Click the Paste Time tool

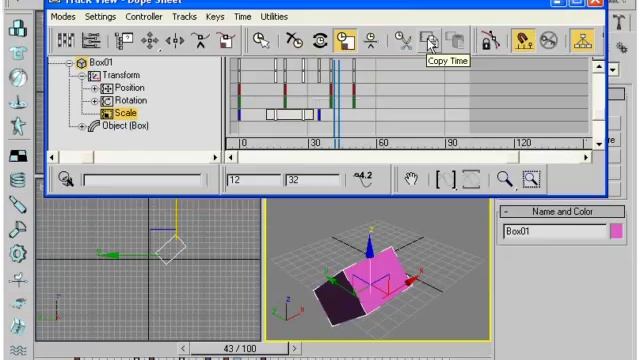point(454,40)
